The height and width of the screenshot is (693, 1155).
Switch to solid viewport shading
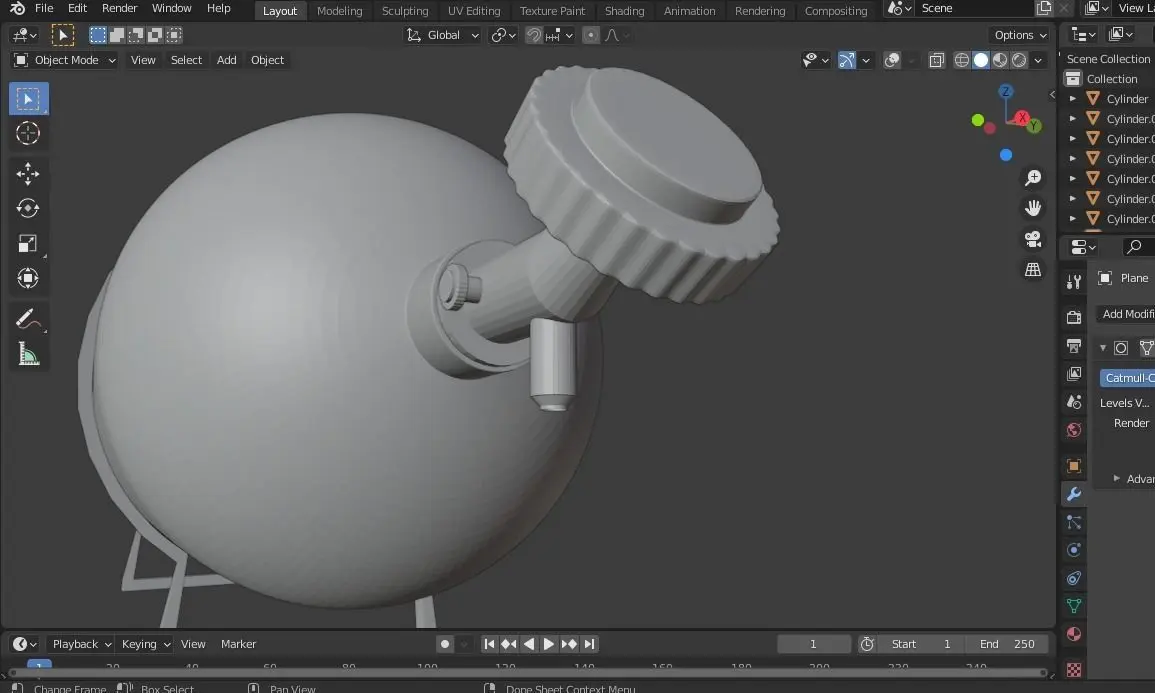click(x=981, y=60)
